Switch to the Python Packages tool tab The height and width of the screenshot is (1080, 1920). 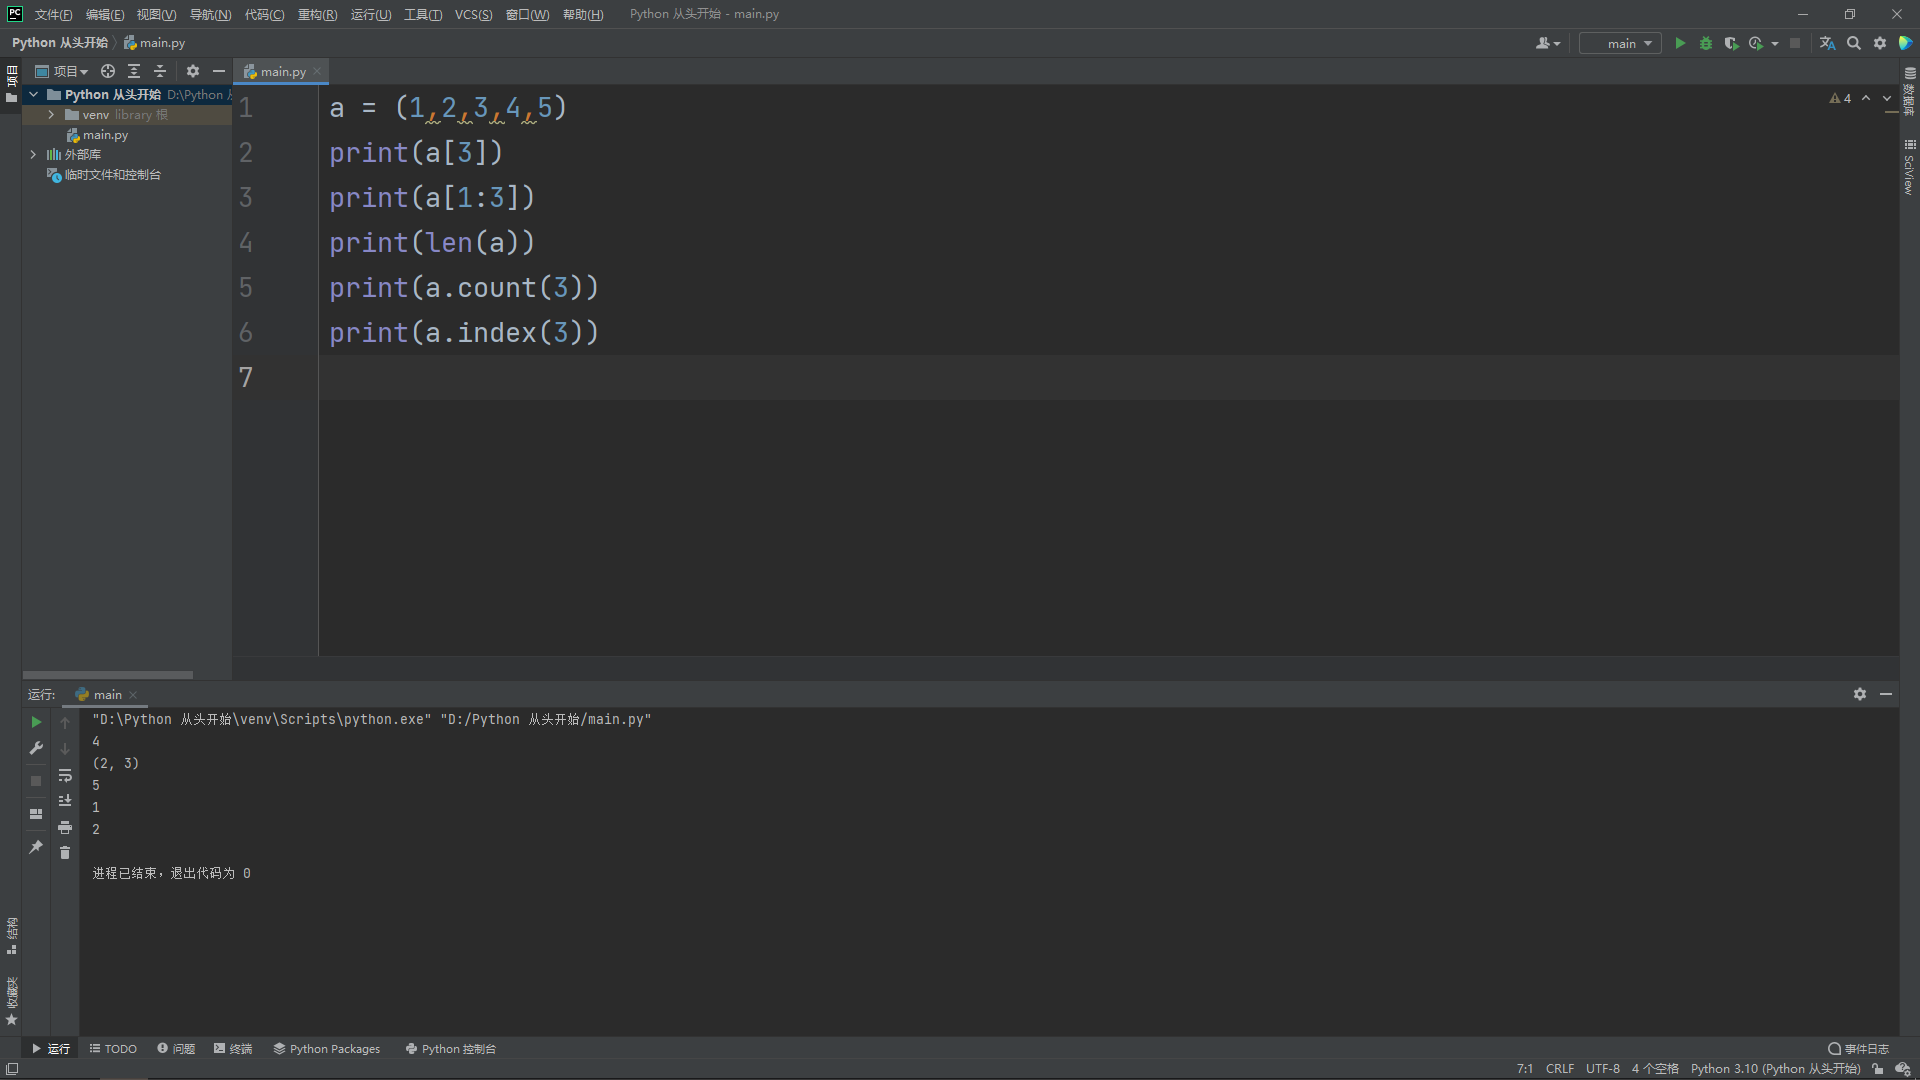327,1049
